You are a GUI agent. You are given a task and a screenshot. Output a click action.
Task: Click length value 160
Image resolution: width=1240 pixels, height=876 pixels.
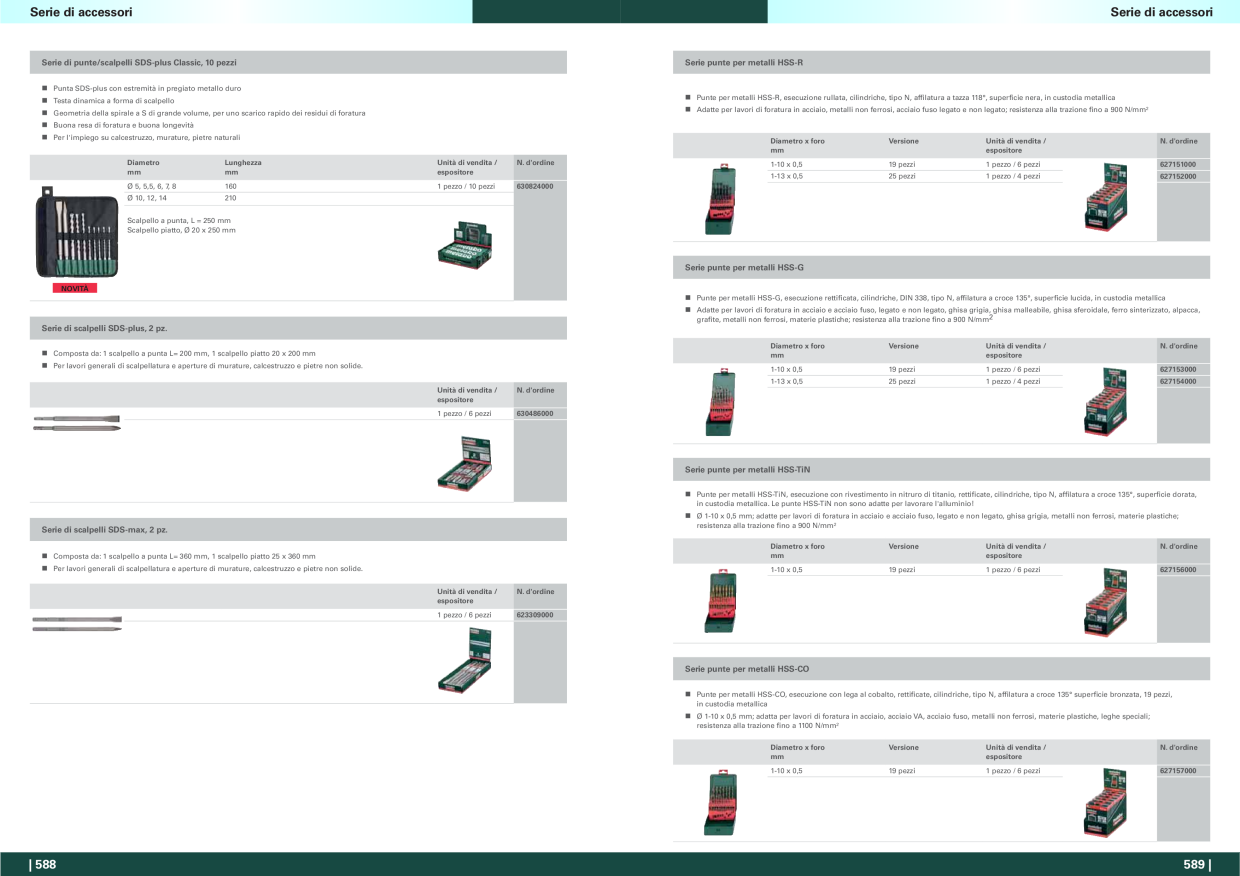pyautogui.click(x=231, y=186)
